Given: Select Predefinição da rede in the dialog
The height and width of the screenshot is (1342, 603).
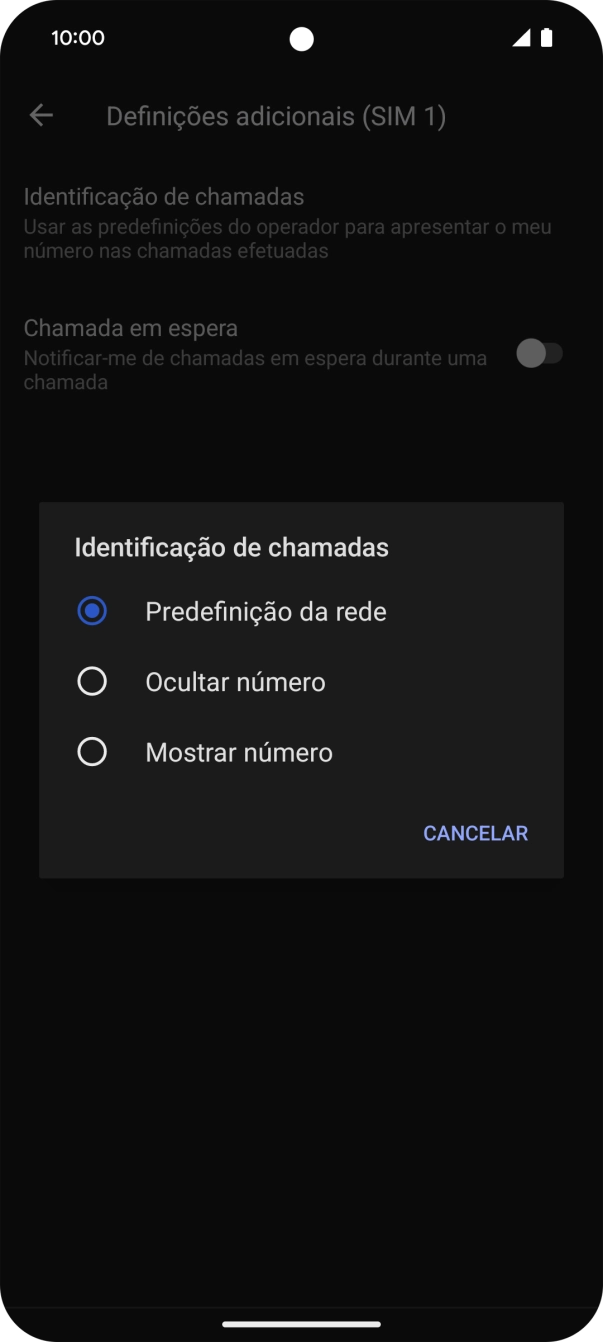Looking at the screenshot, I should point(92,610).
